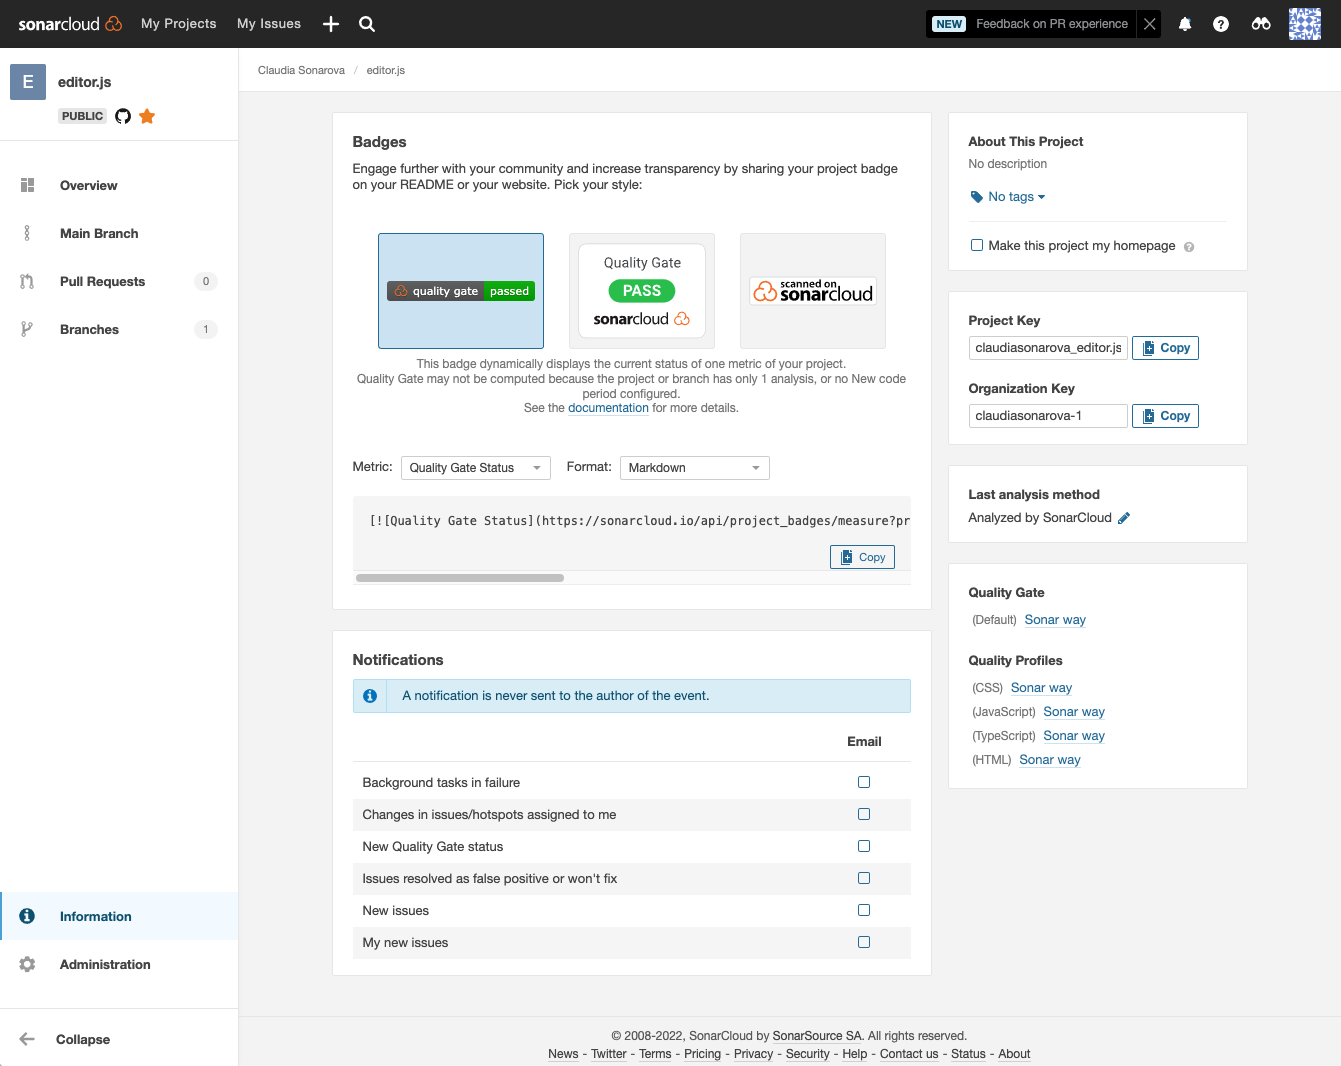
Task: Open the SonarSource SA footer link
Action: coord(817,1036)
